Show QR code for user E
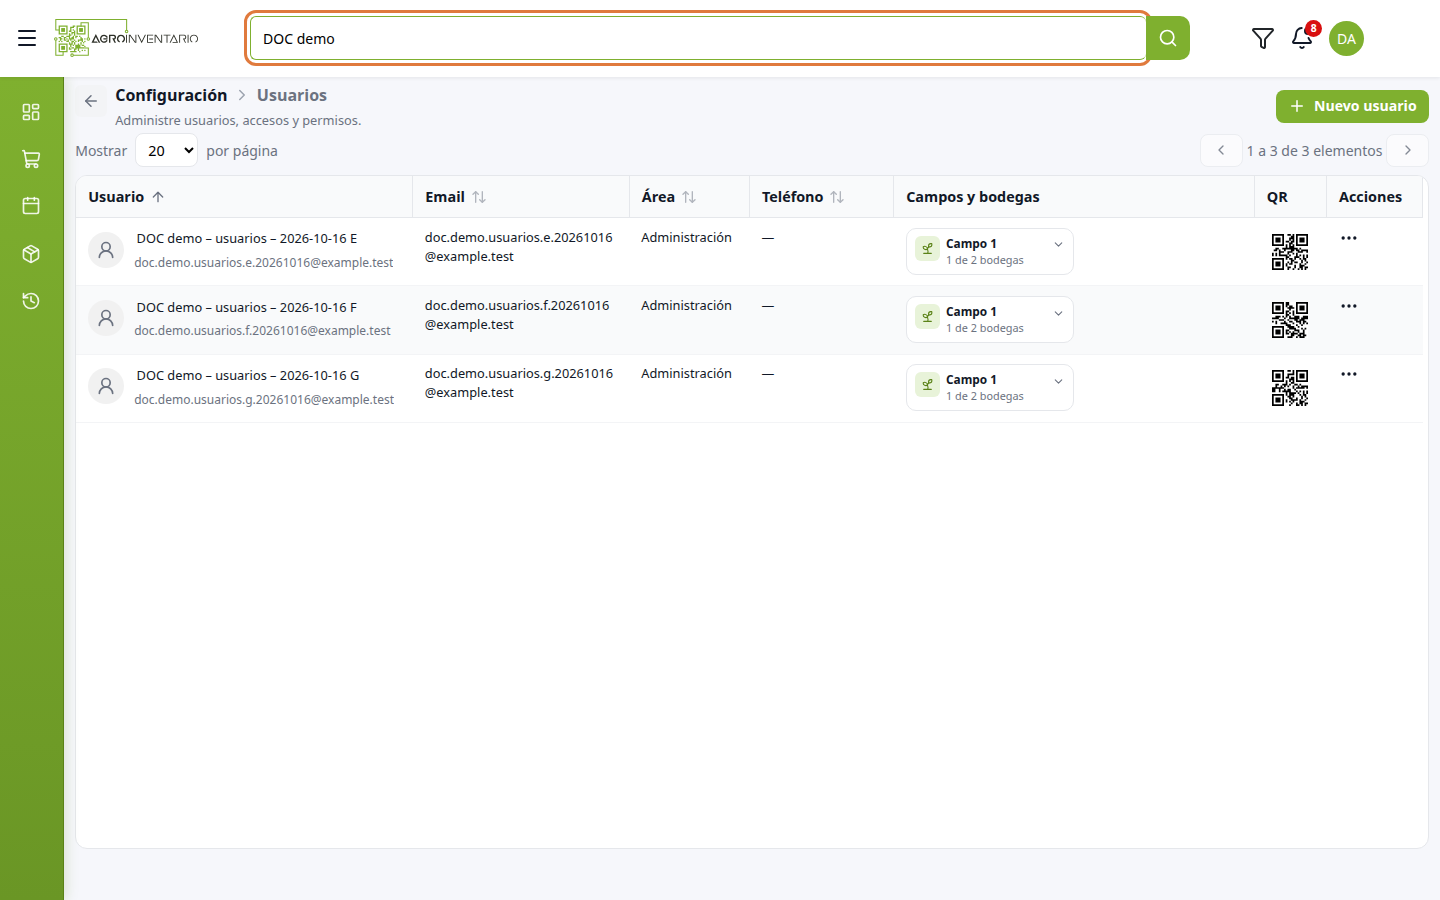This screenshot has height=900, width=1440. (1290, 252)
